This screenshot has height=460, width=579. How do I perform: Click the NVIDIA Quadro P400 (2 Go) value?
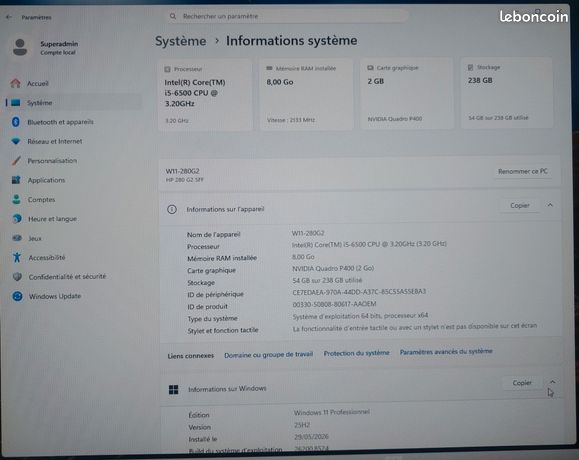(333, 268)
